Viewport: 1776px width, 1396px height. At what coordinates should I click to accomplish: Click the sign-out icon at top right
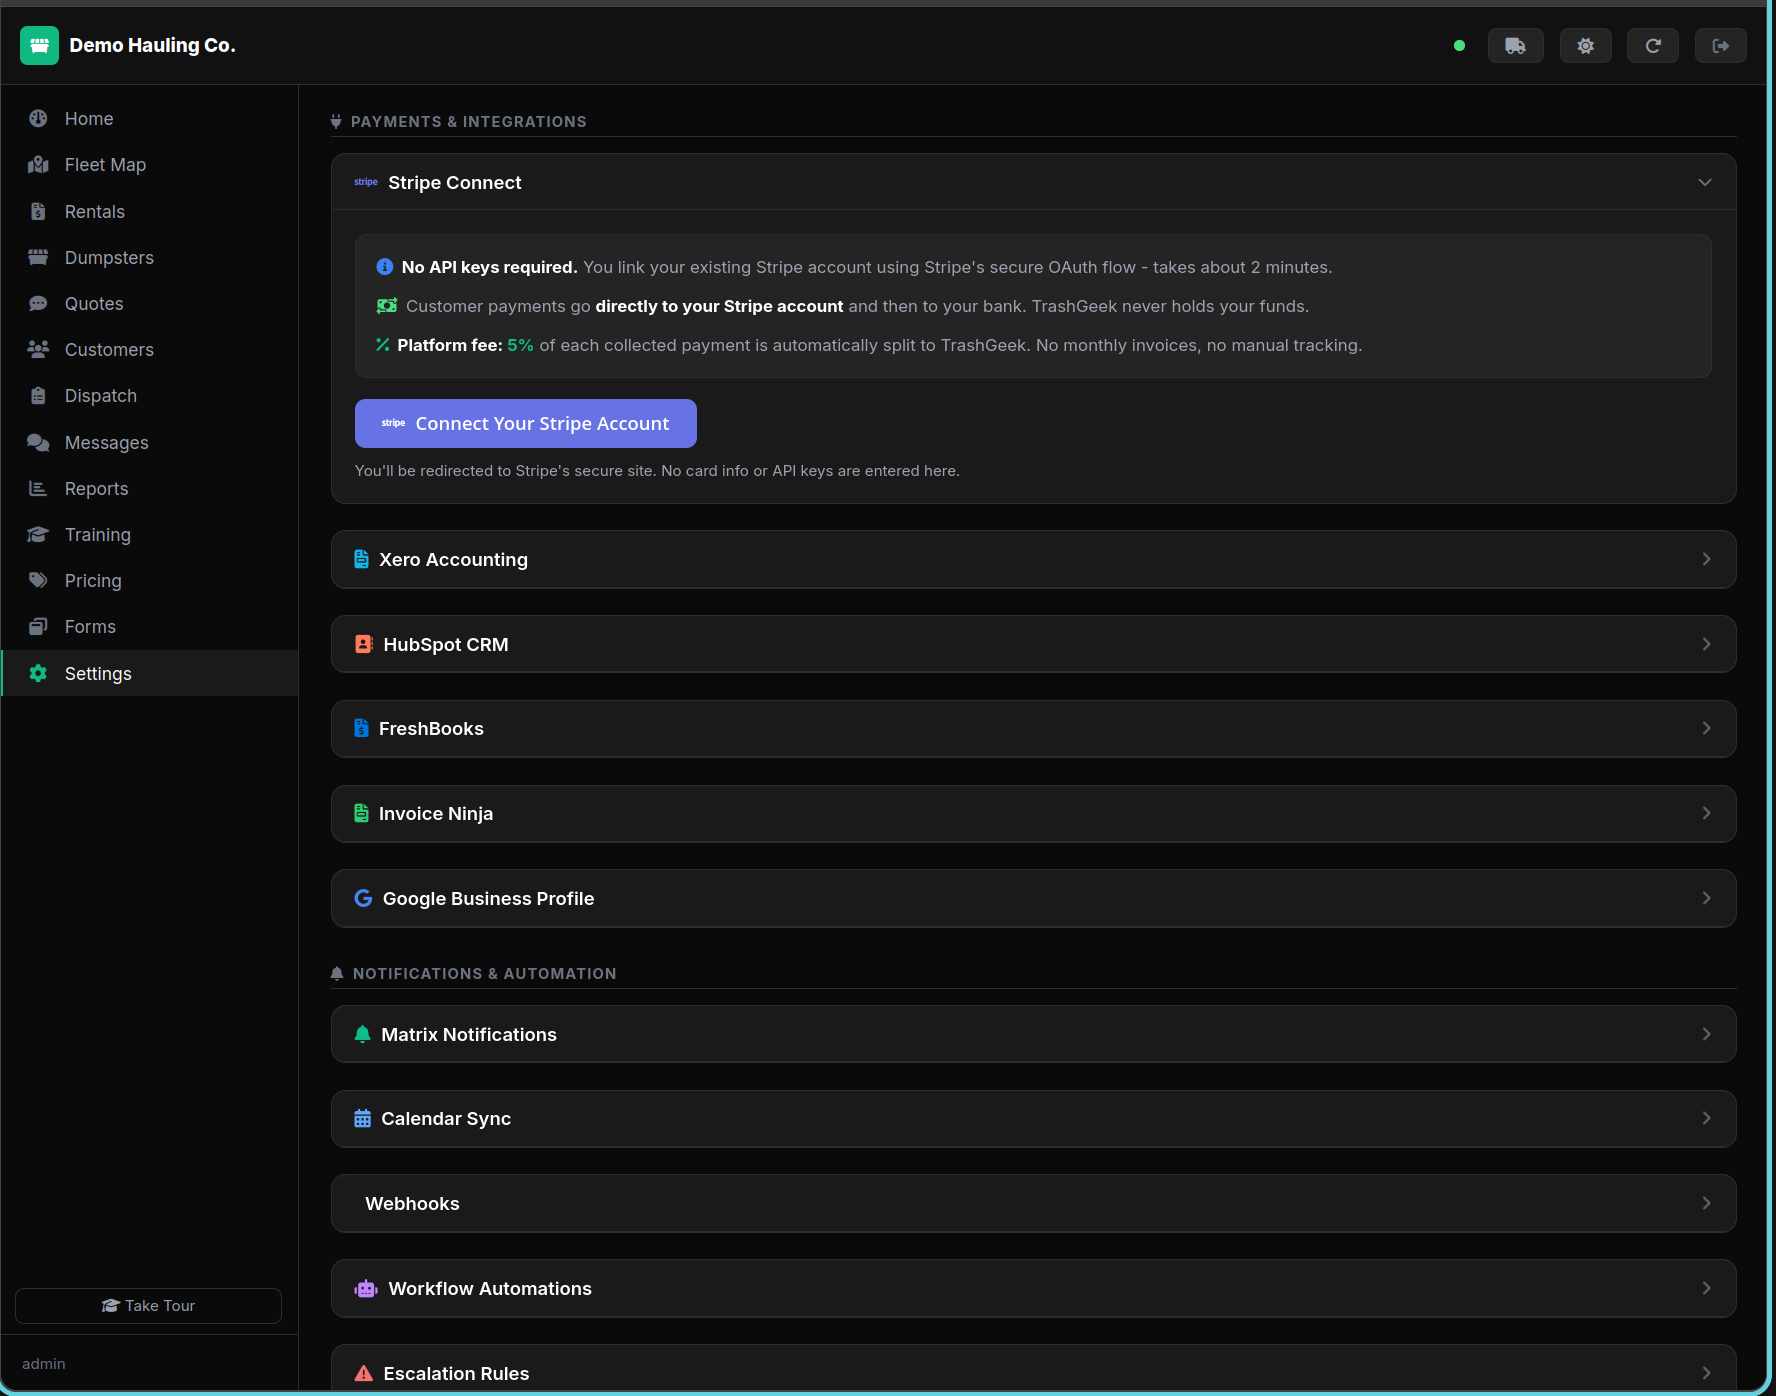pos(1720,45)
